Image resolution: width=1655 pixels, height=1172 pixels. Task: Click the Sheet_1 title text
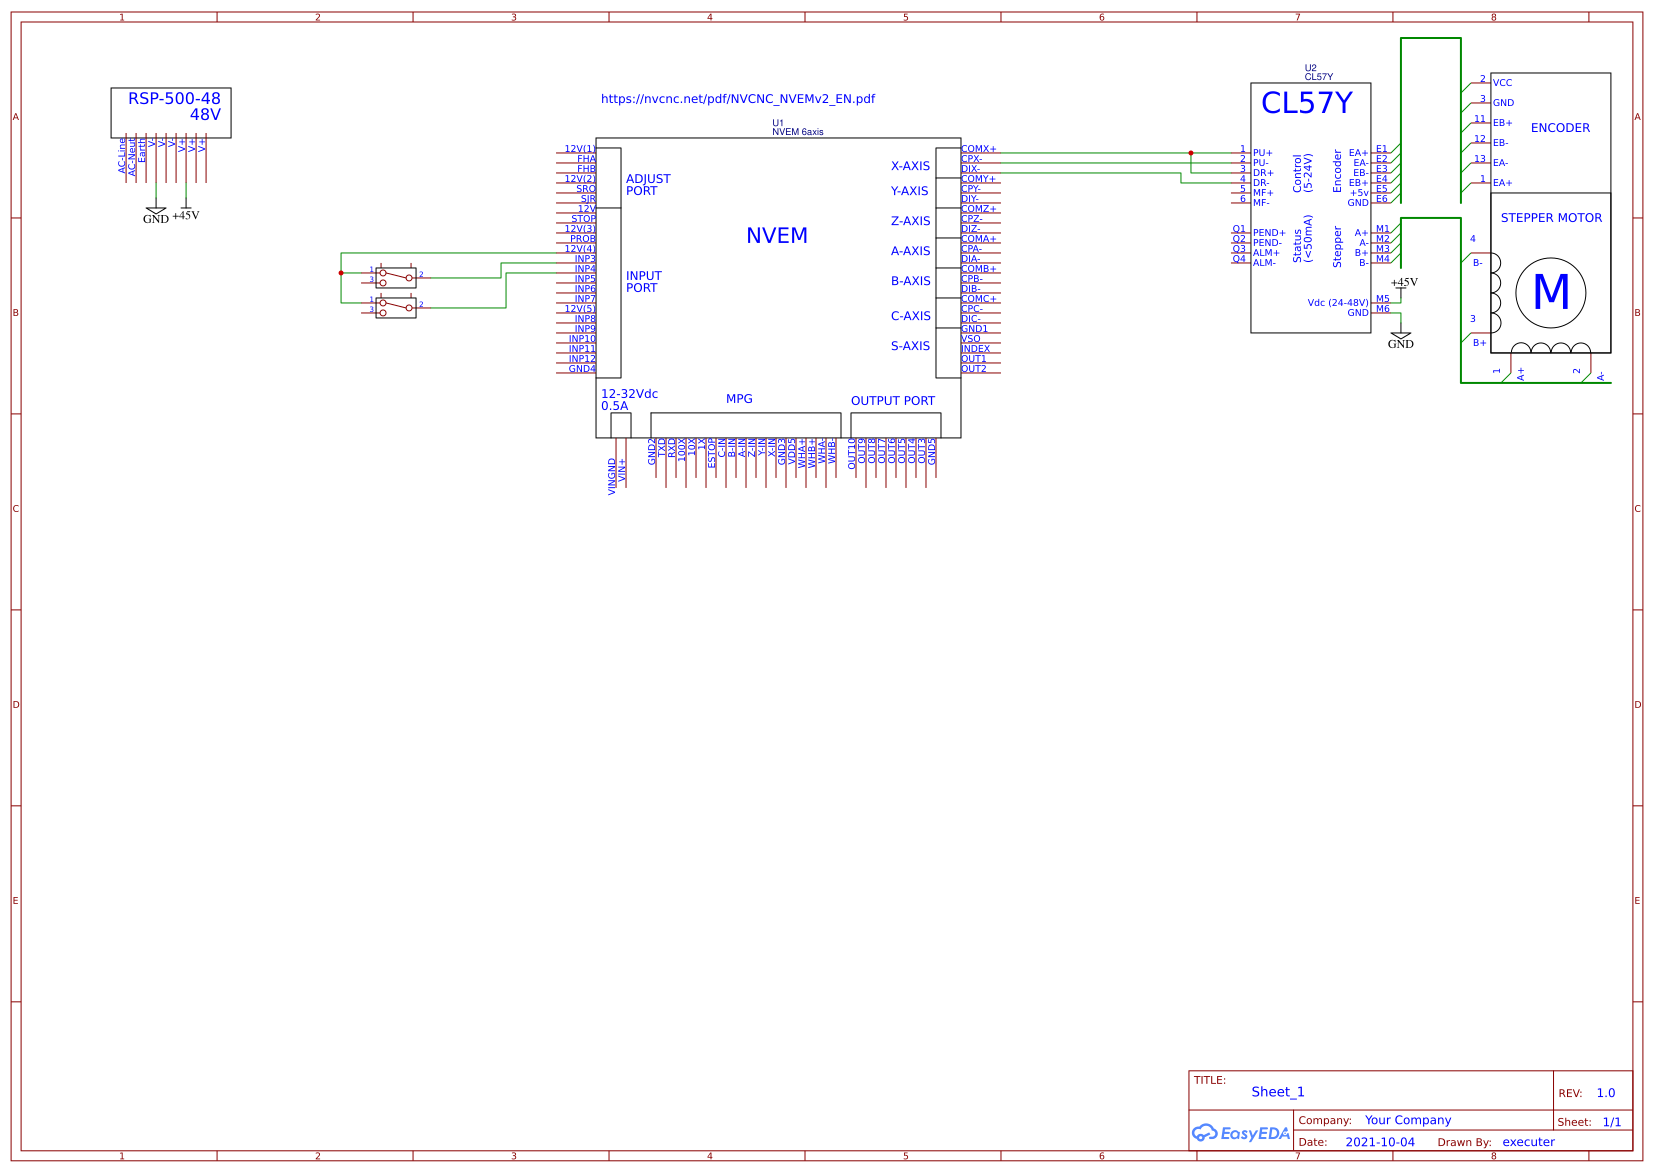click(x=1278, y=1092)
